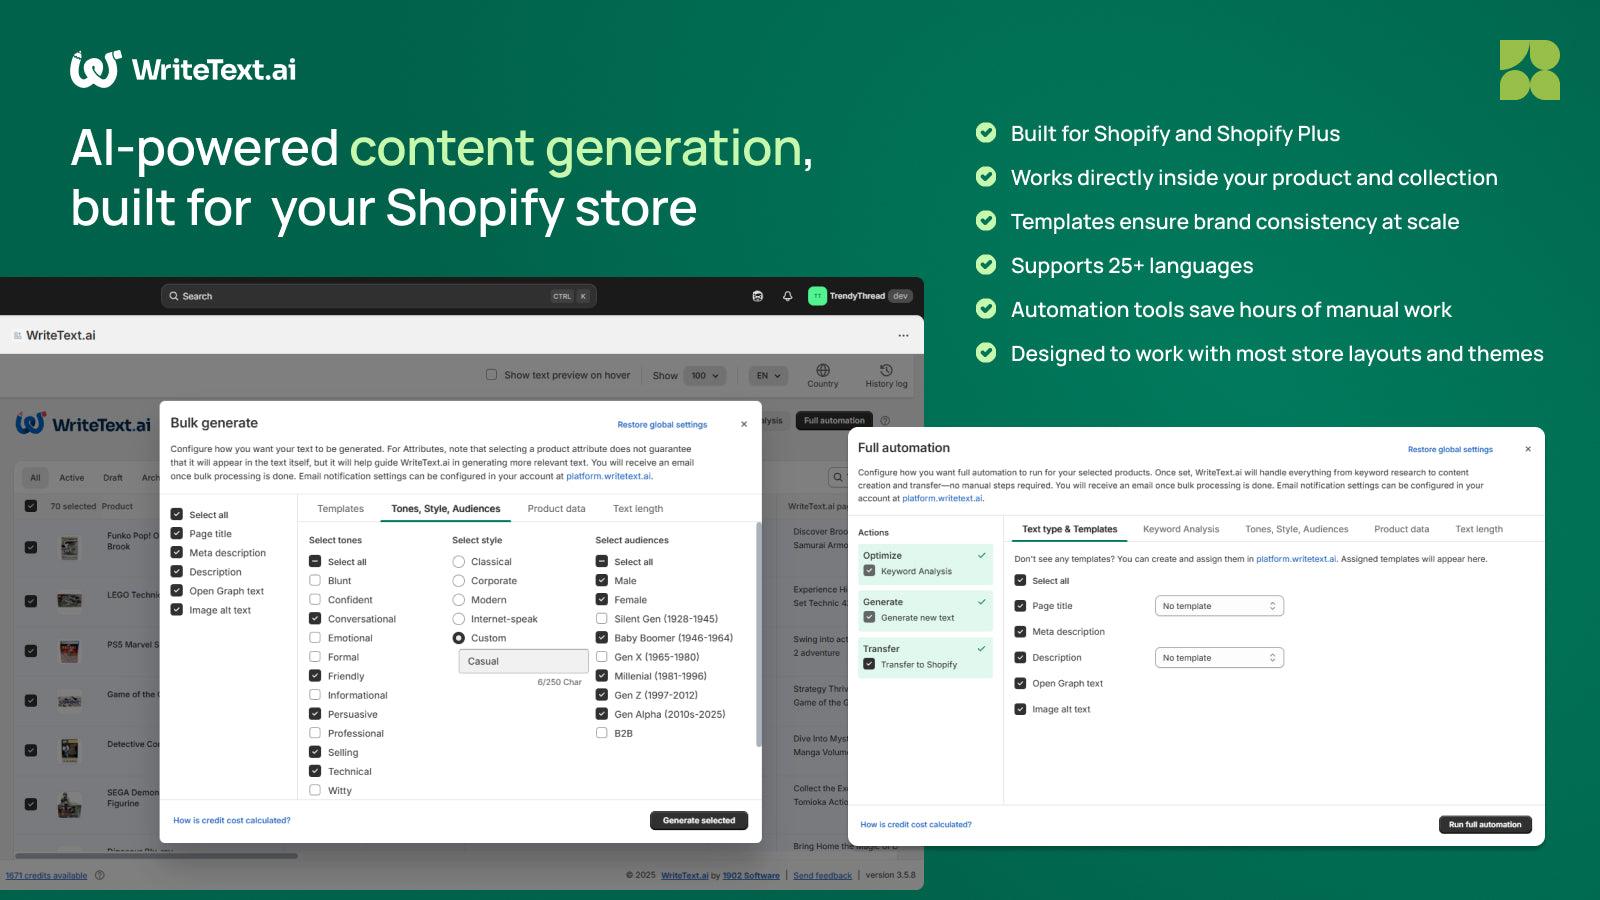Click the WriteText.ai logo in the sidebar

80,423
